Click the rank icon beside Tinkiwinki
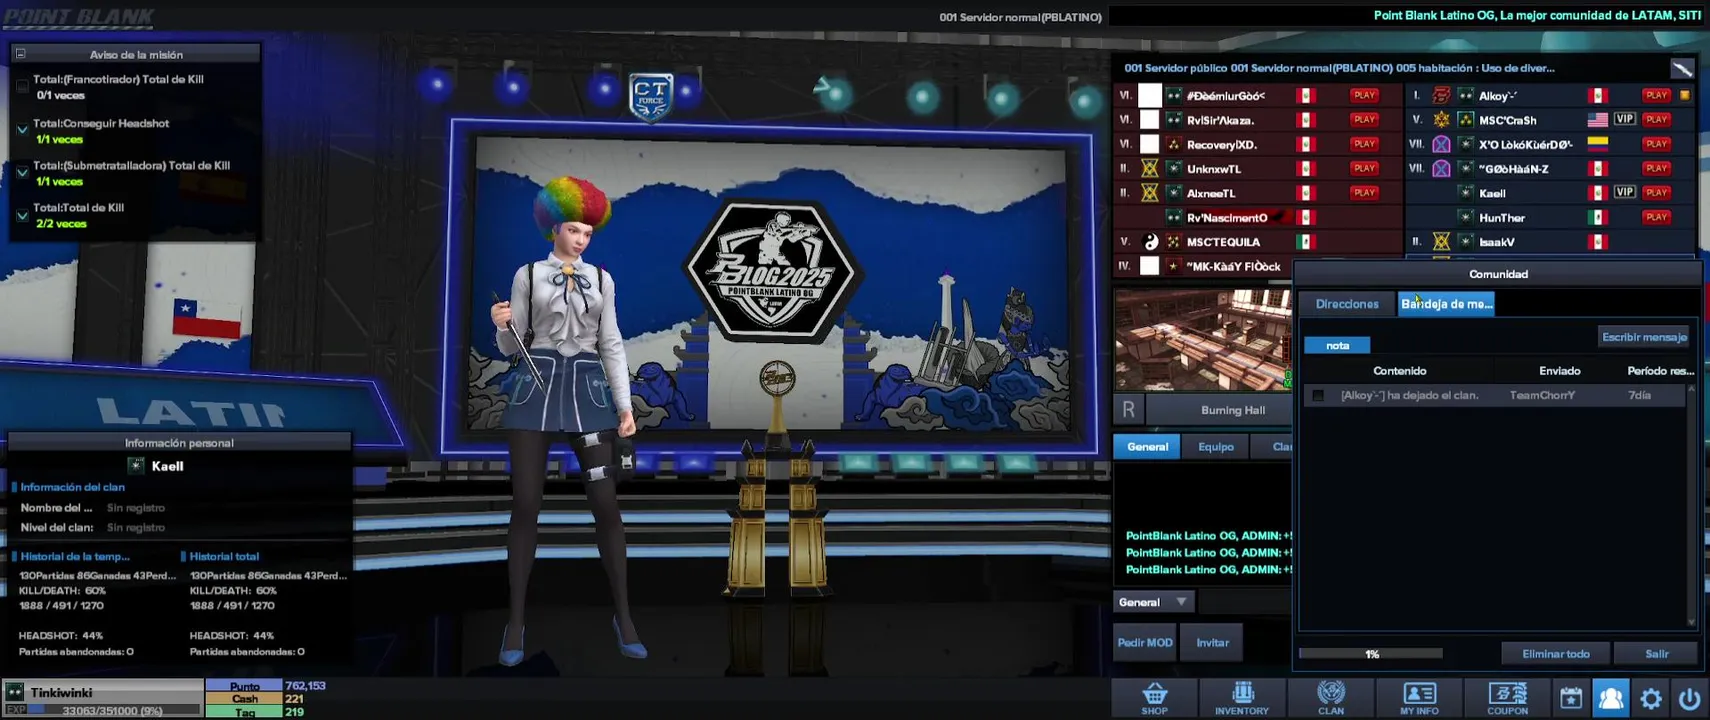This screenshot has width=1710, height=720. [15, 691]
